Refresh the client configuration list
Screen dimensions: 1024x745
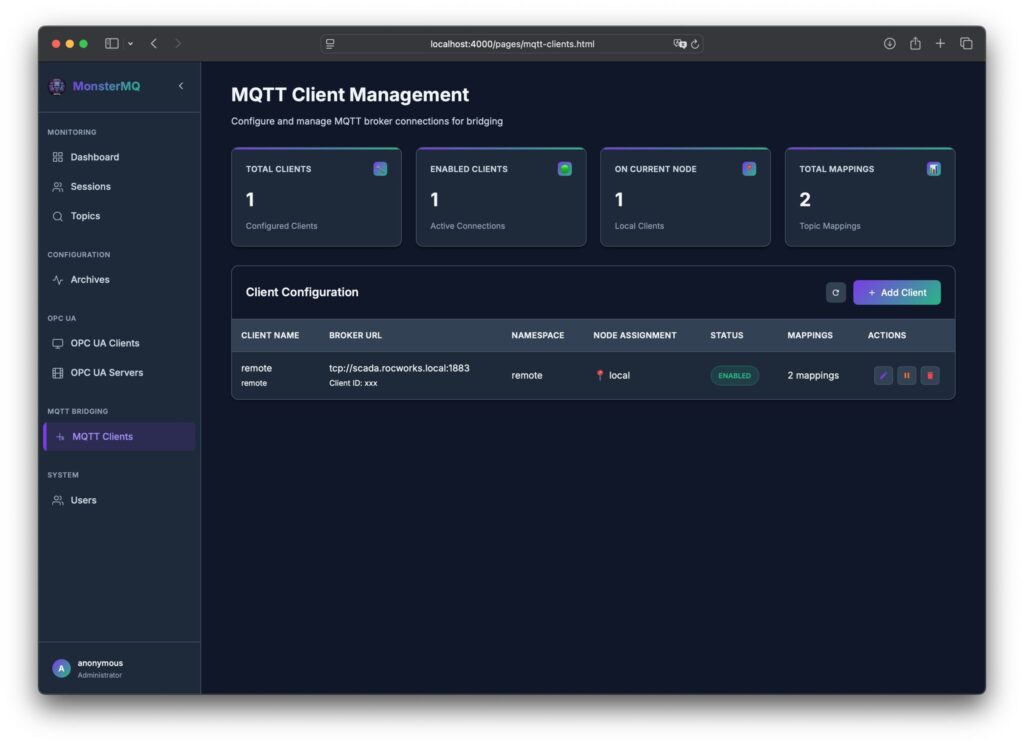(x=836, y=293)
